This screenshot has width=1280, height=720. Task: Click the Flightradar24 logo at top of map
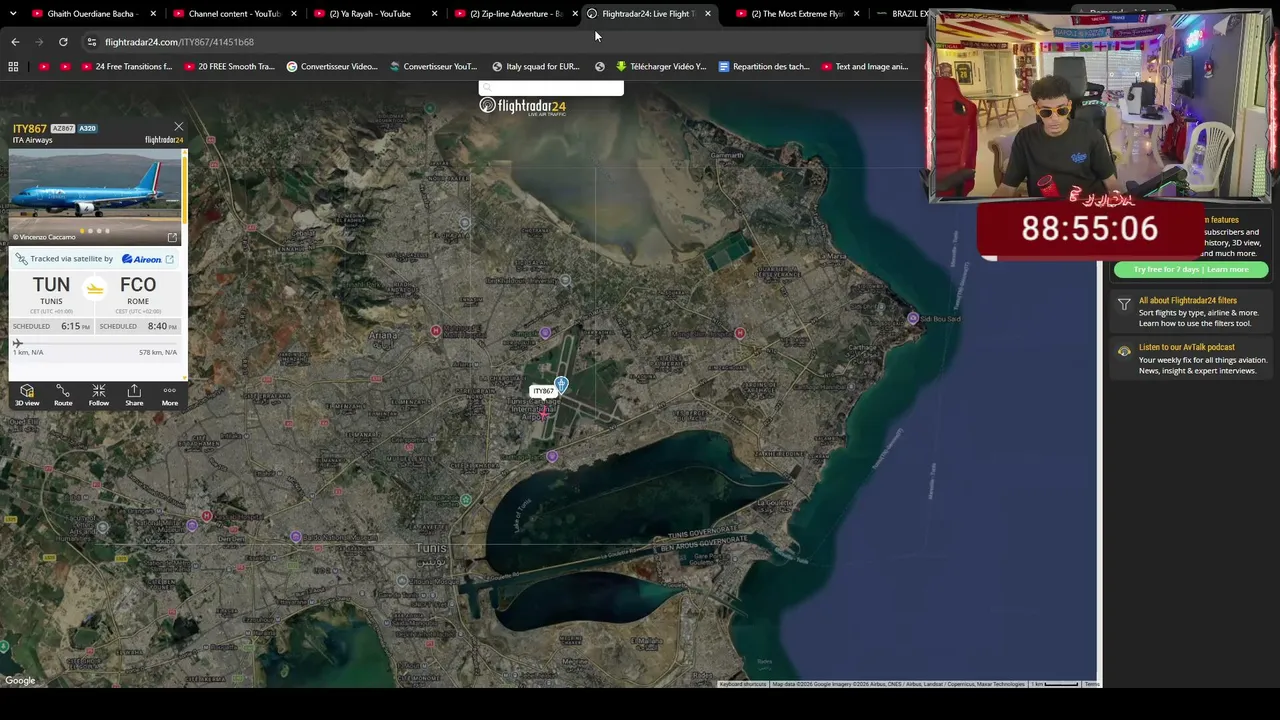click(522, 106)
